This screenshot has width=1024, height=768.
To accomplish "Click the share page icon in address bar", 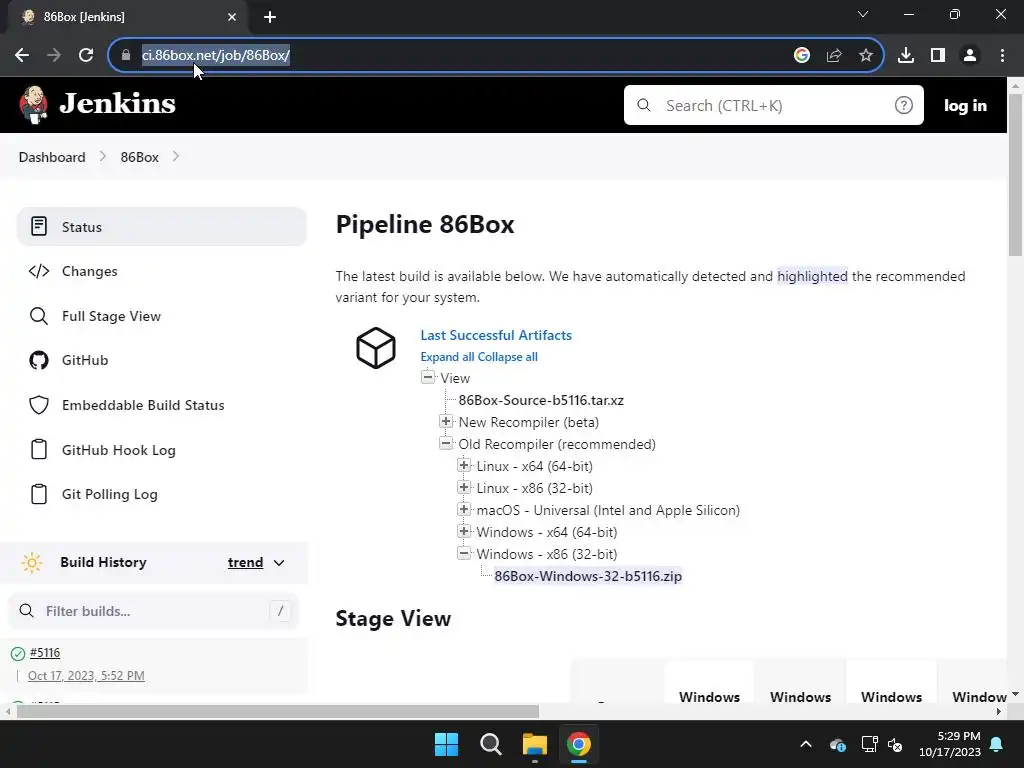I will tap(834, 56).
